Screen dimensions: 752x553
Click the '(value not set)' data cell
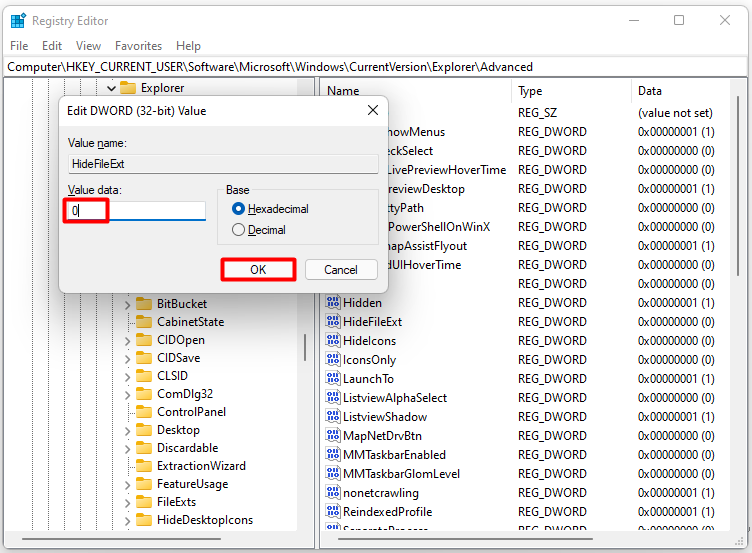click(675, 113)
